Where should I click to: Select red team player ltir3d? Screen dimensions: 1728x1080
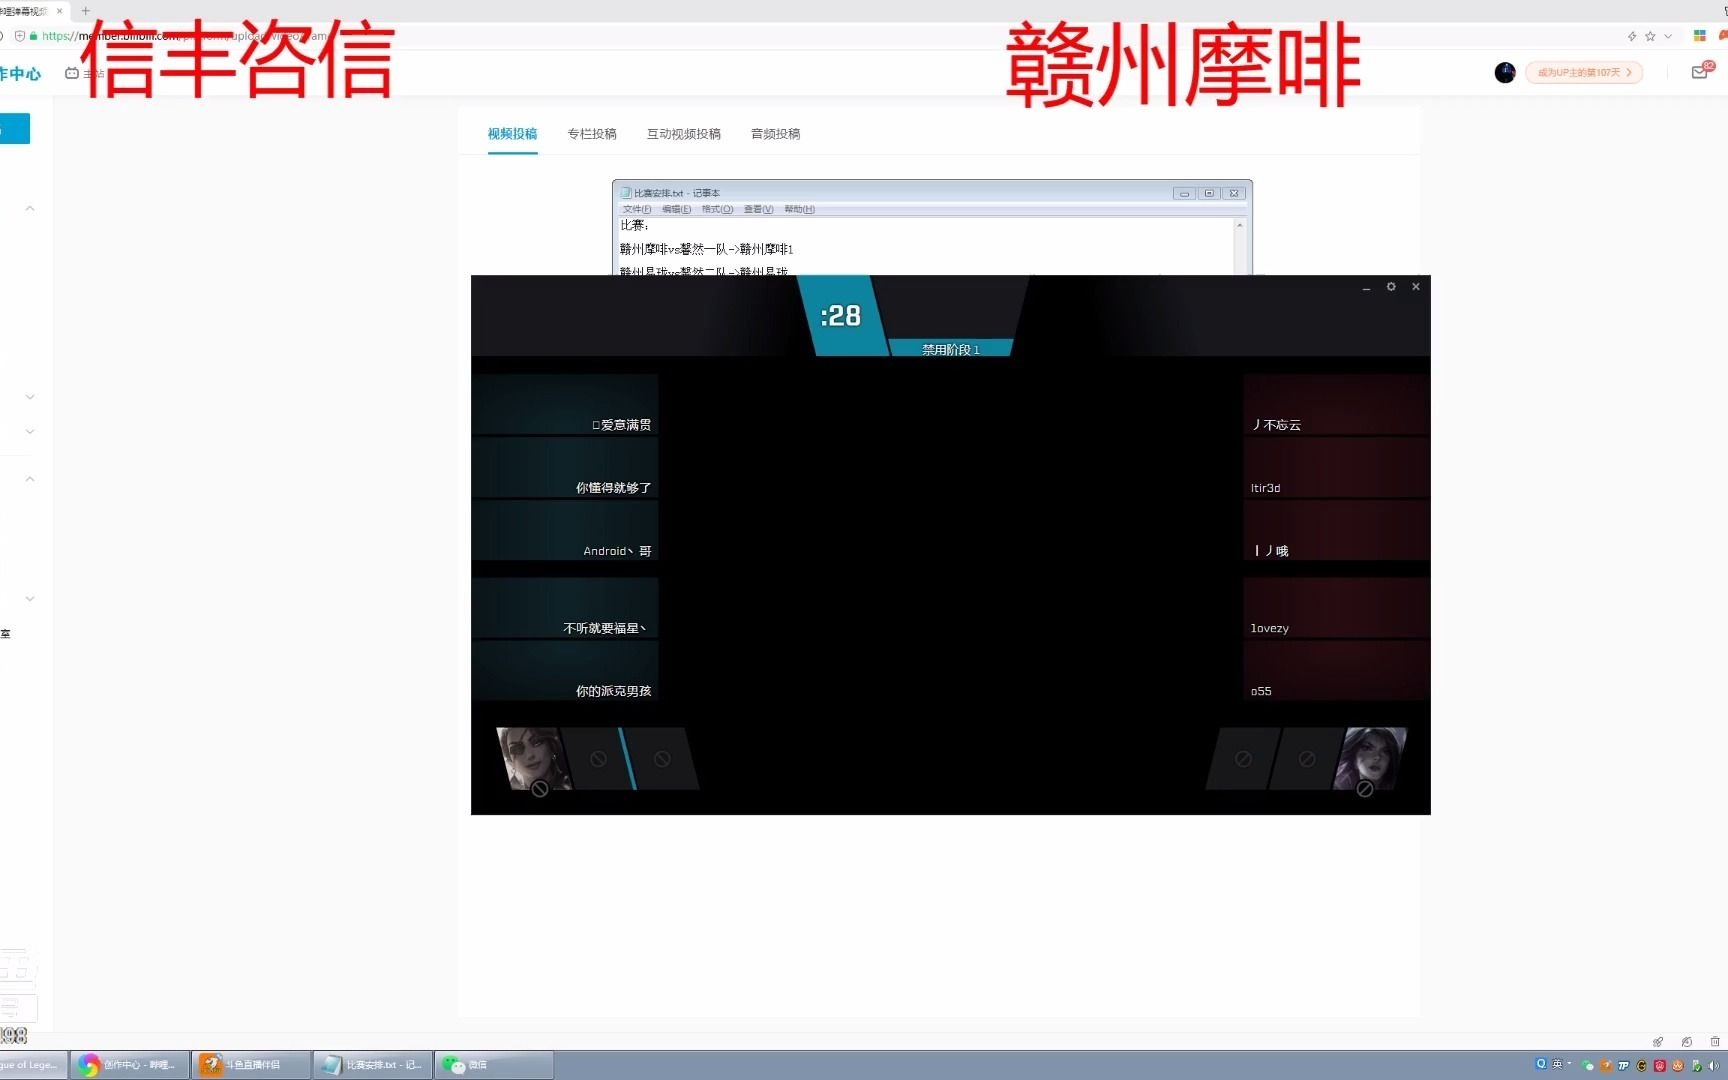click(1337, 468)
